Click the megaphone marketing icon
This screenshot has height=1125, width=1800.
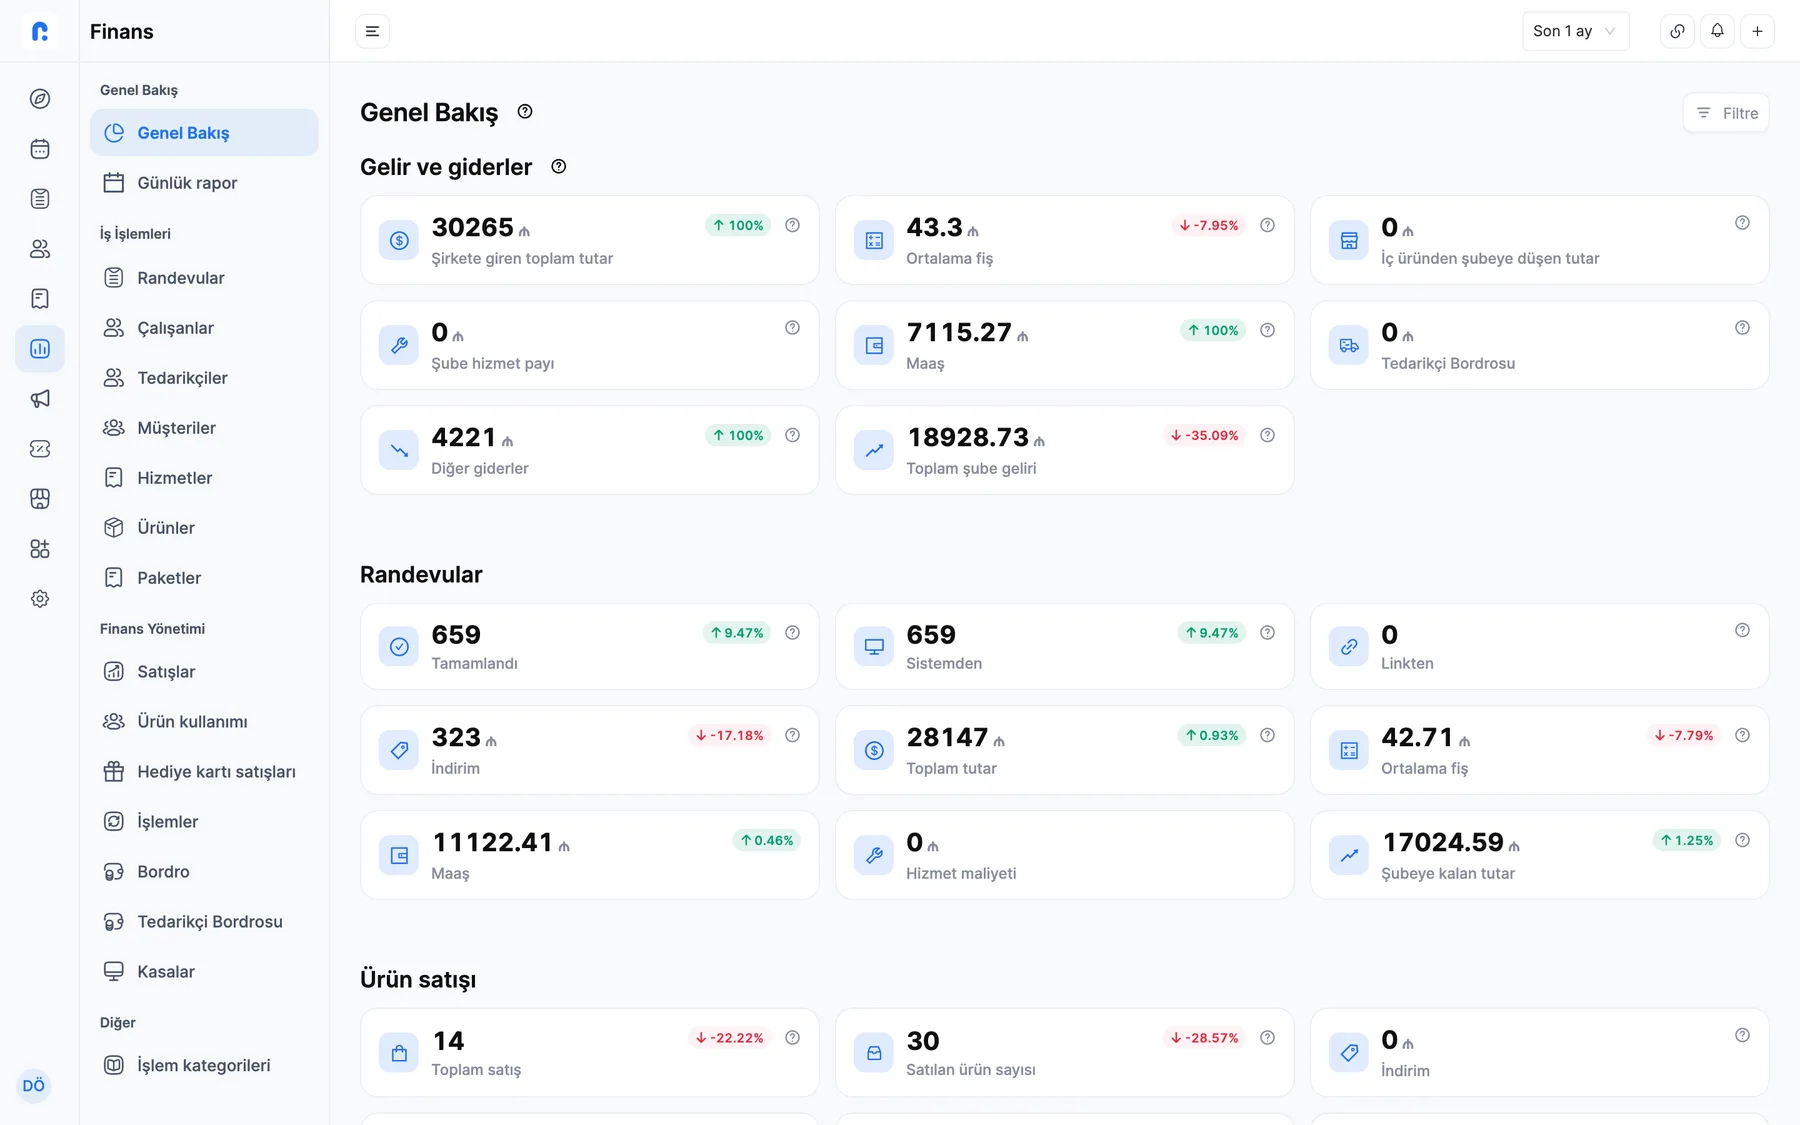coord(40,399)
